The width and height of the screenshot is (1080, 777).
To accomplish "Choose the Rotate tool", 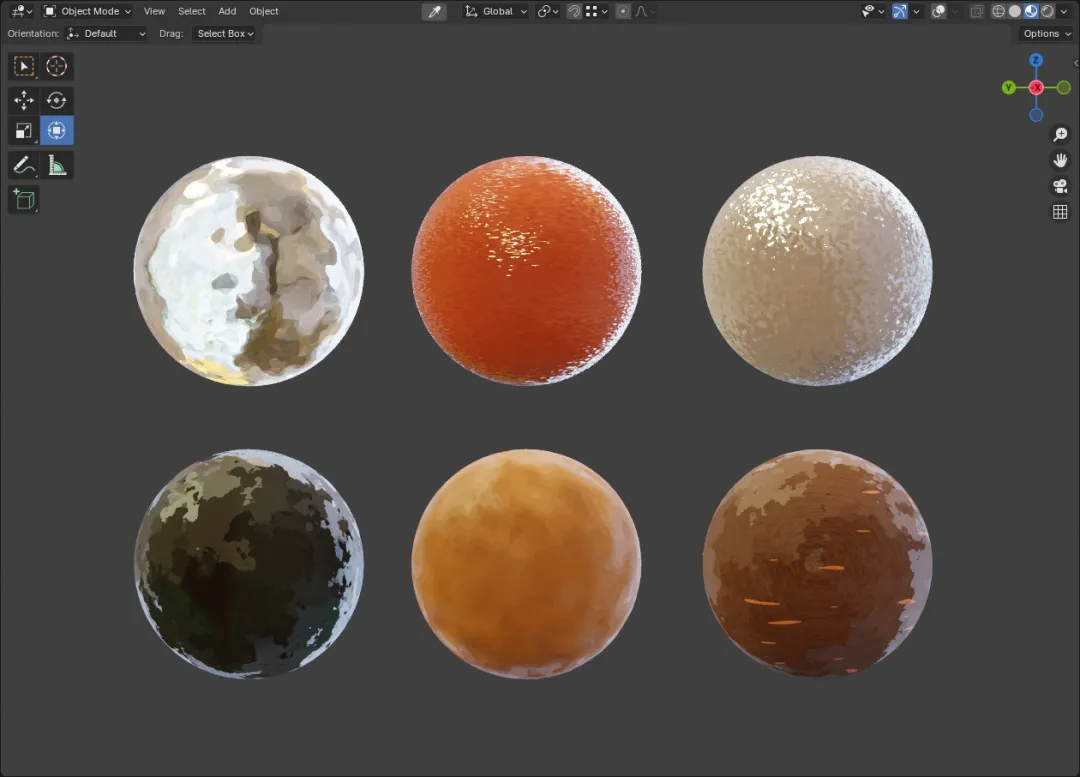I will pyautogui.click(x=56, y=101).
